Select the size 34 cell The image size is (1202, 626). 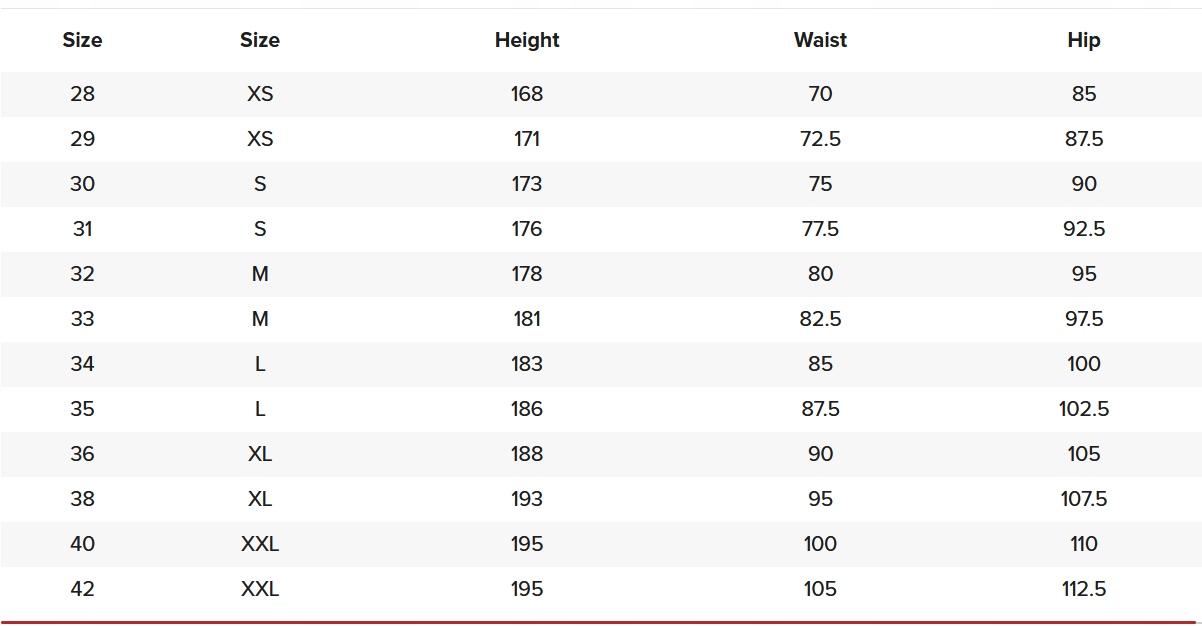tap(82, 364)
